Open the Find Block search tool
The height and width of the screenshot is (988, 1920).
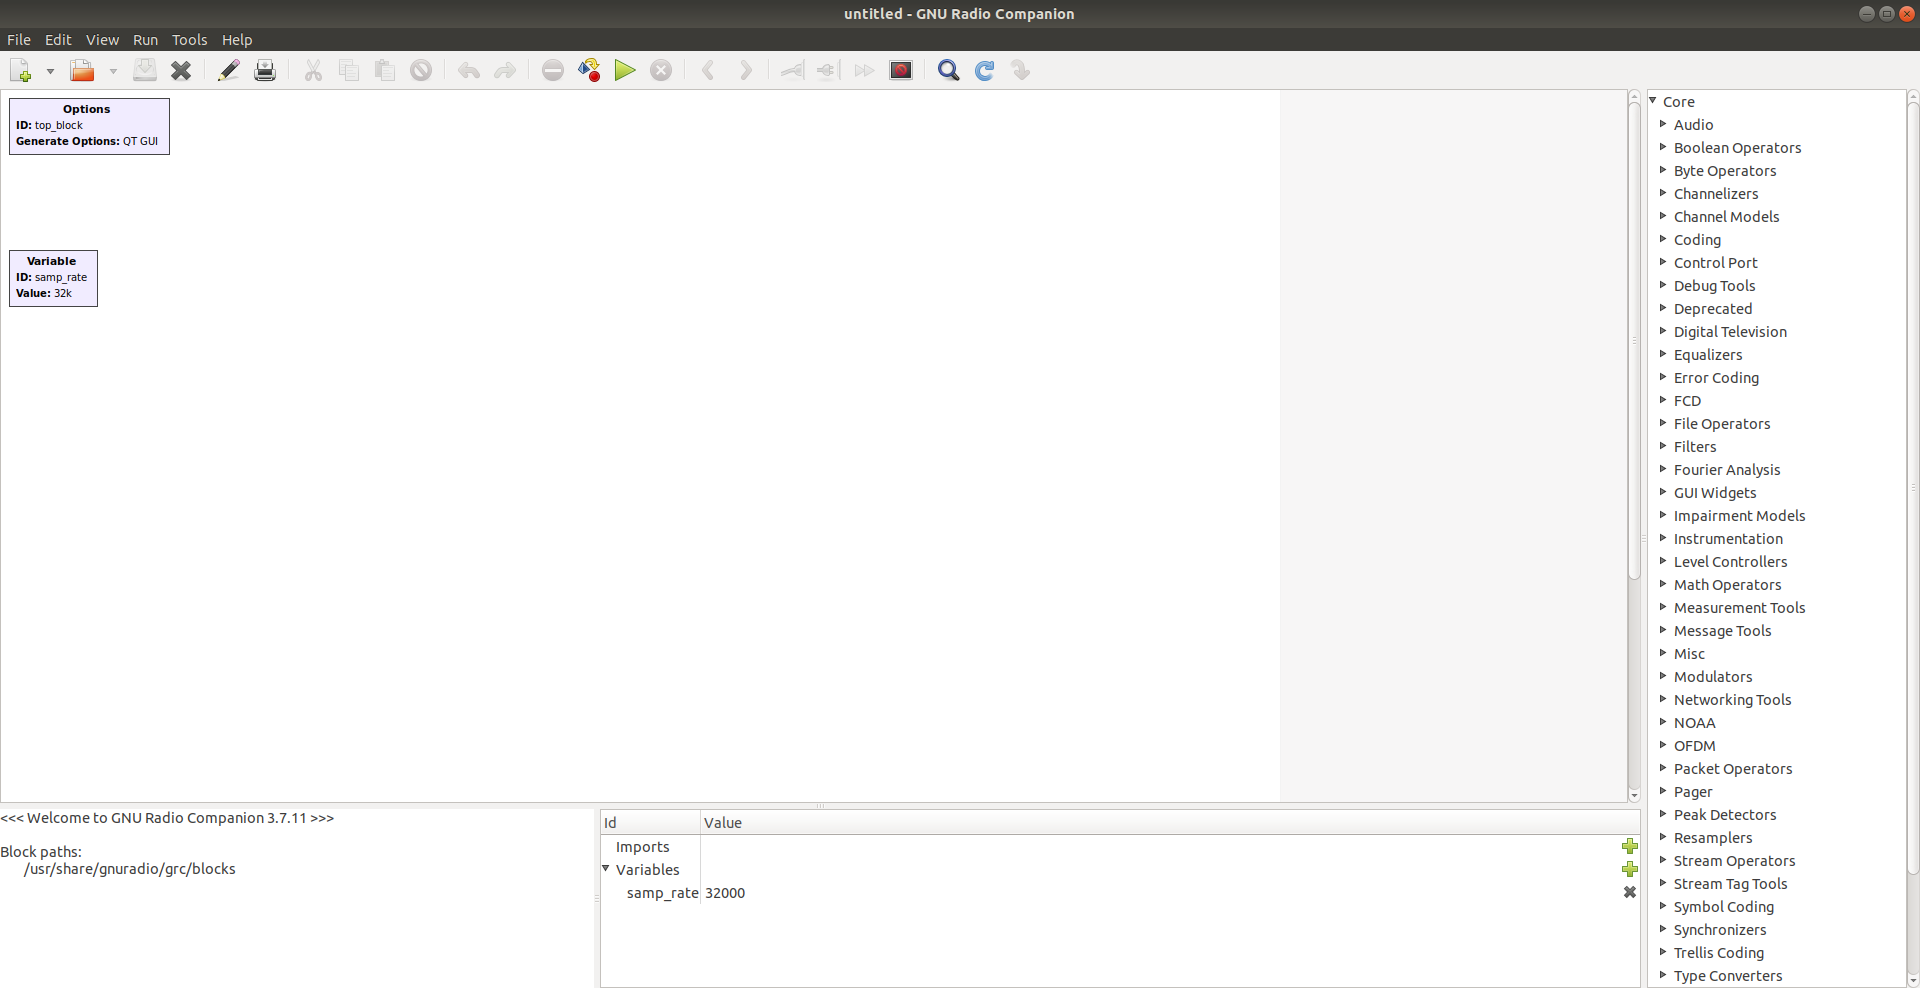click(948, 70)
